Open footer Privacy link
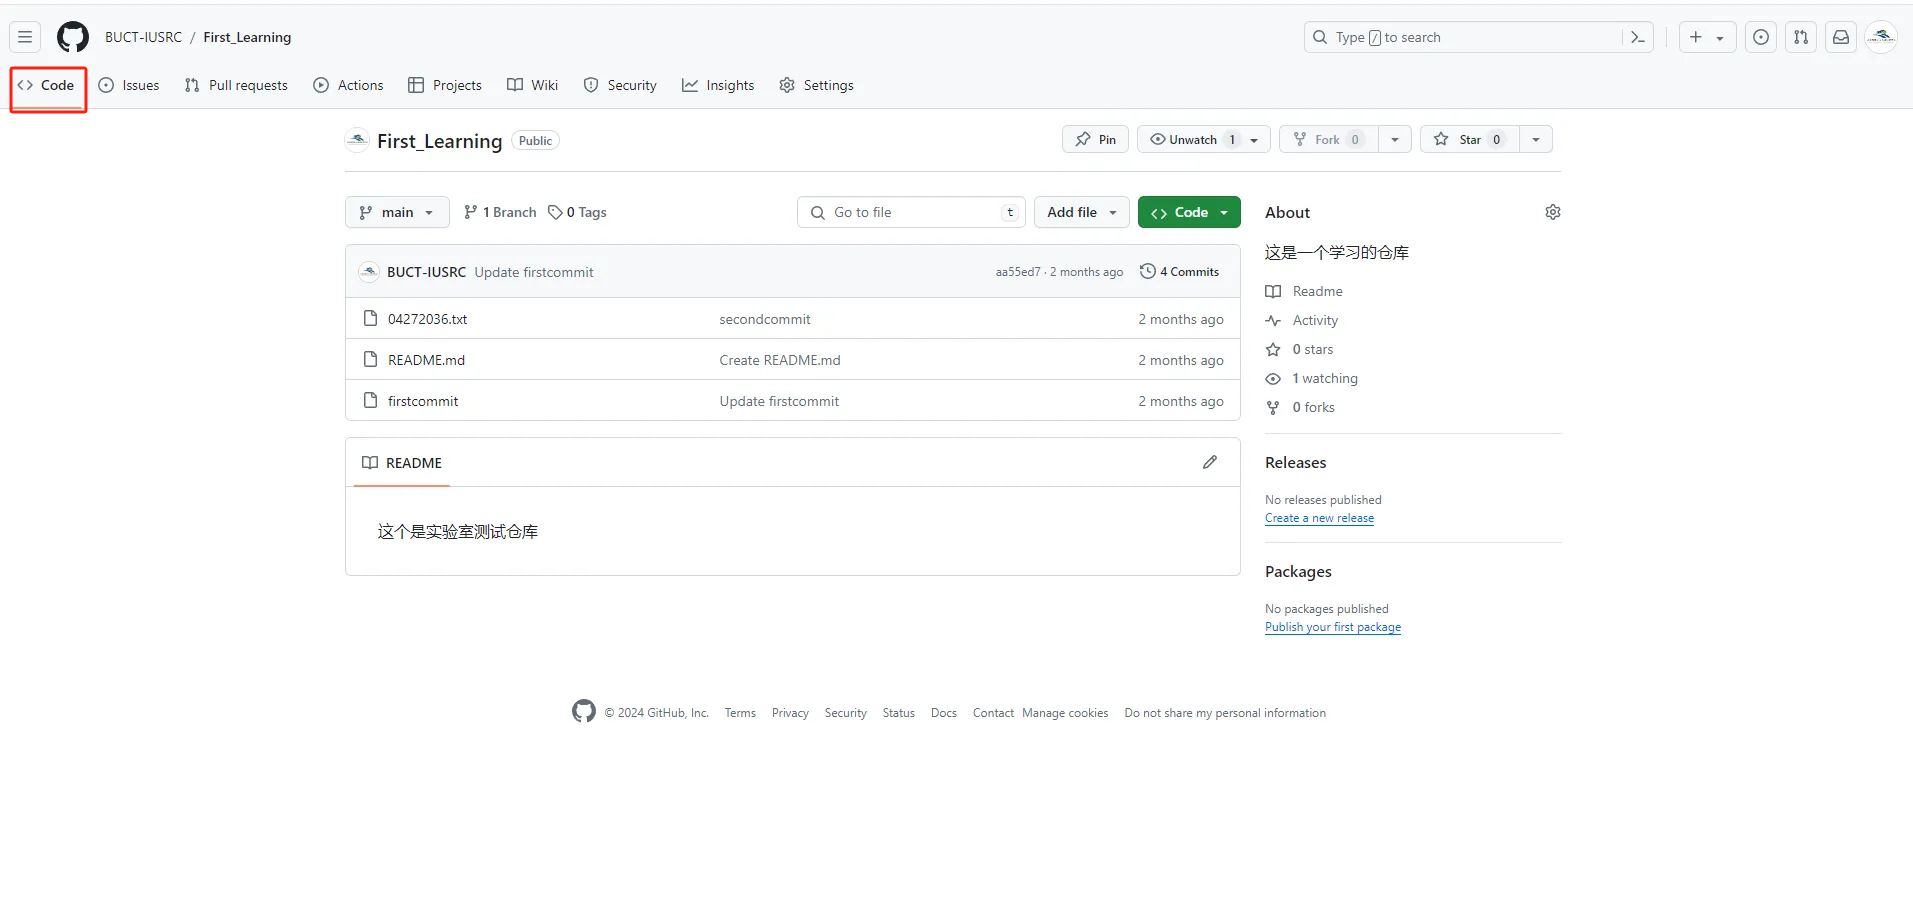1913x898 pixels. pyautogui.click(x=790, y=713)
